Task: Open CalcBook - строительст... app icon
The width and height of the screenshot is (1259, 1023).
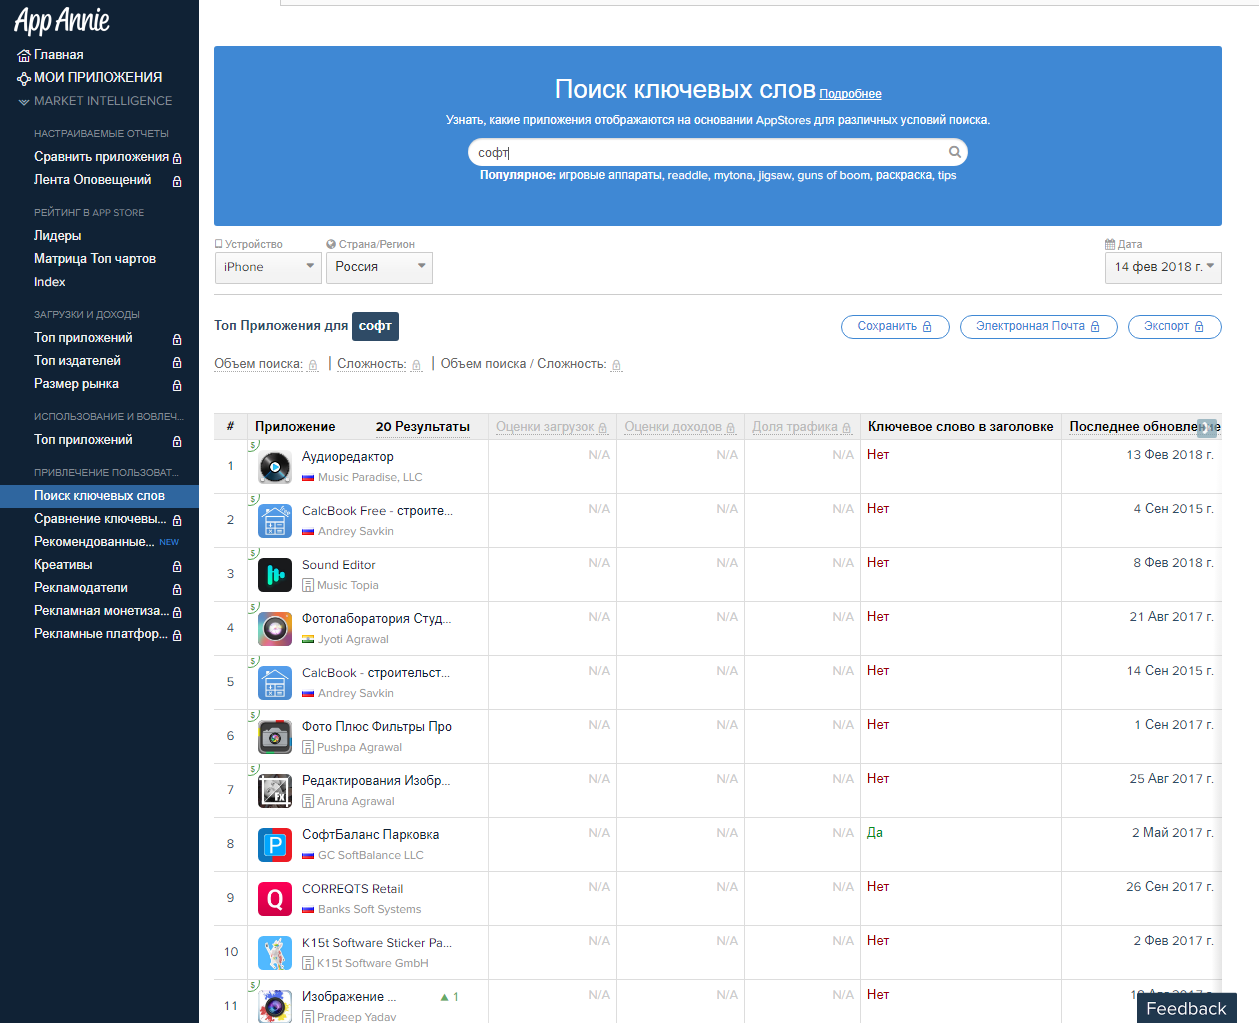Action: pos(275,683)
